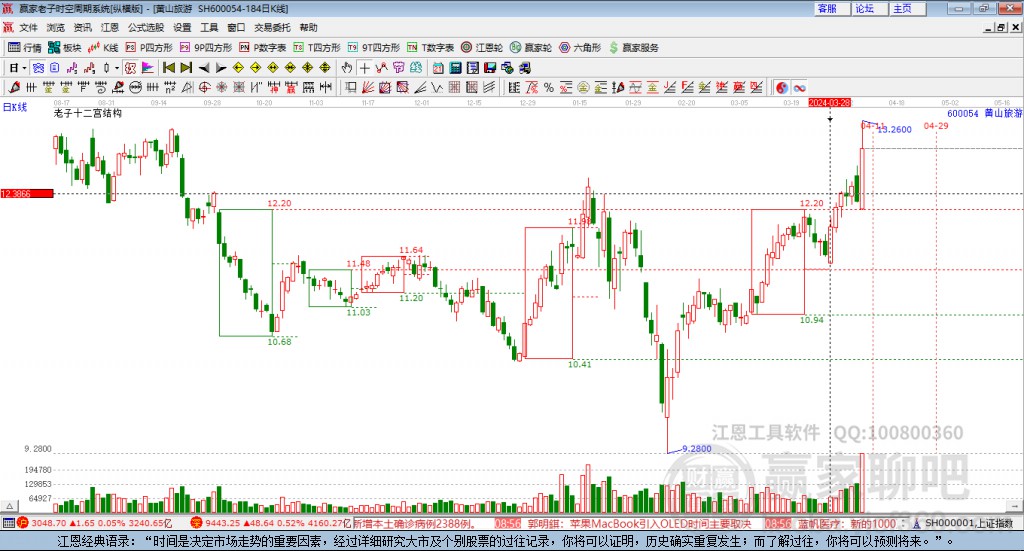Open 赢家服务 with the dollar icon

(633, 48)
